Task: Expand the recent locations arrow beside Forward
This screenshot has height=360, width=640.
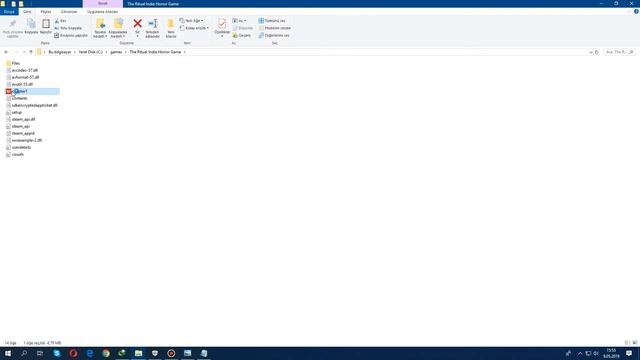Action: (24, 52)
